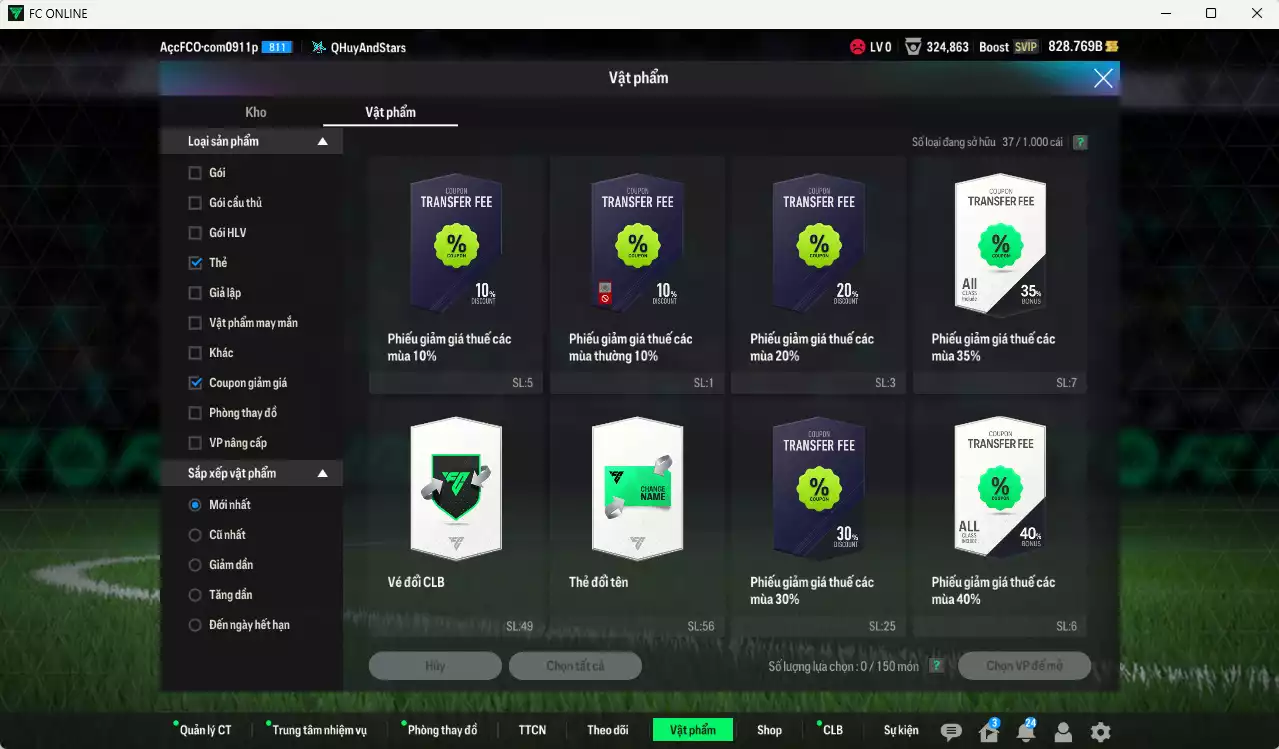Collapse the Loại sản phẩm section
Image resolution: width=1279 pixels, height=749 pixels.
322,142
